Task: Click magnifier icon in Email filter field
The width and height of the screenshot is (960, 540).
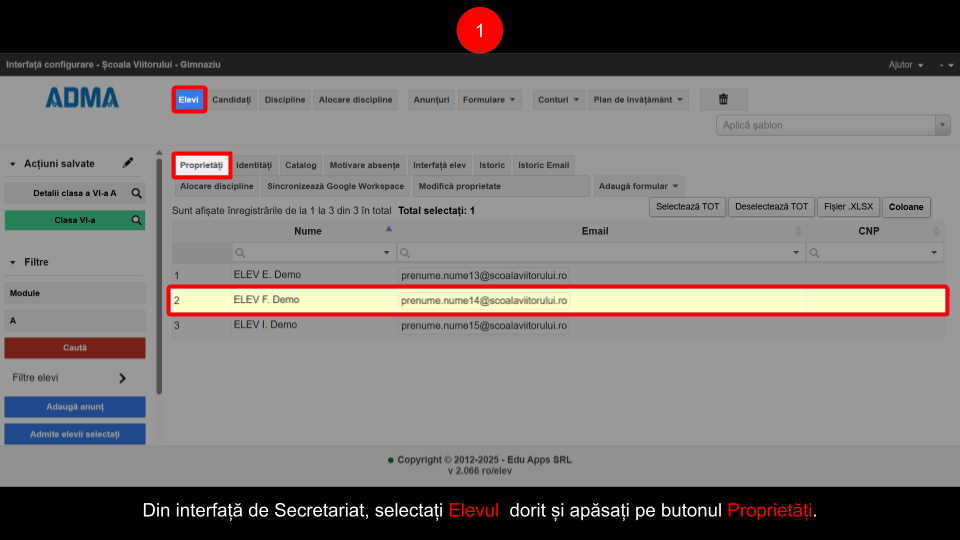Action: (405, 253)
